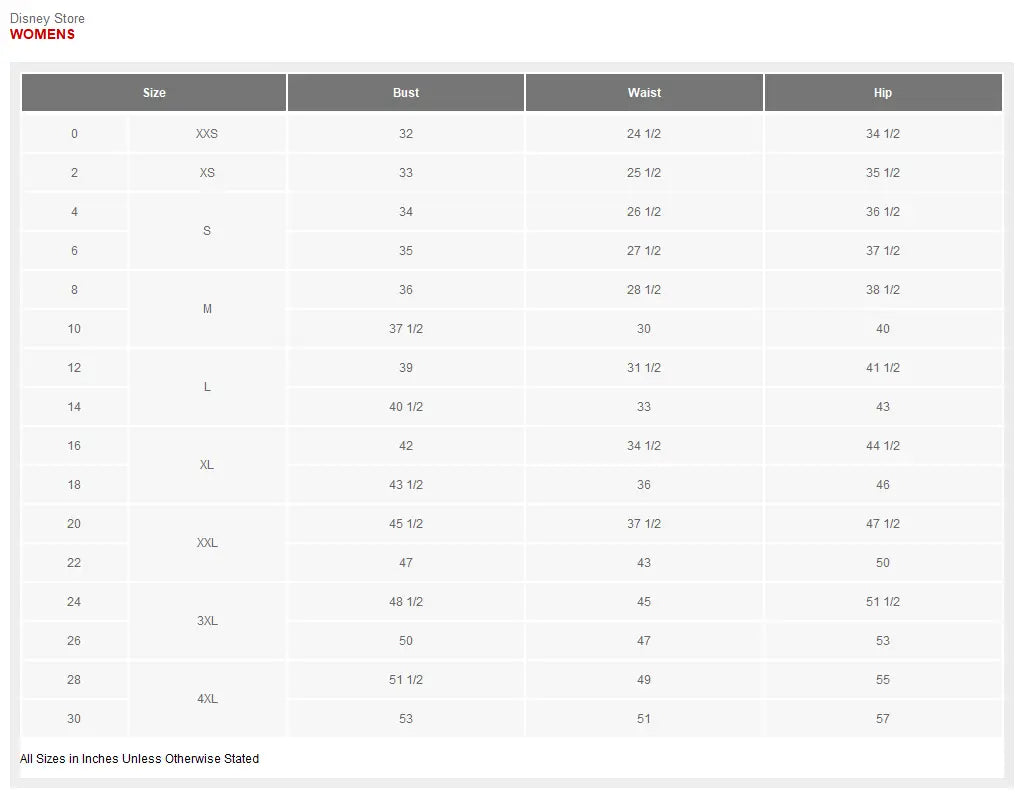
Task: Click the bust value 37 1/2
Action: coord(406,329)
